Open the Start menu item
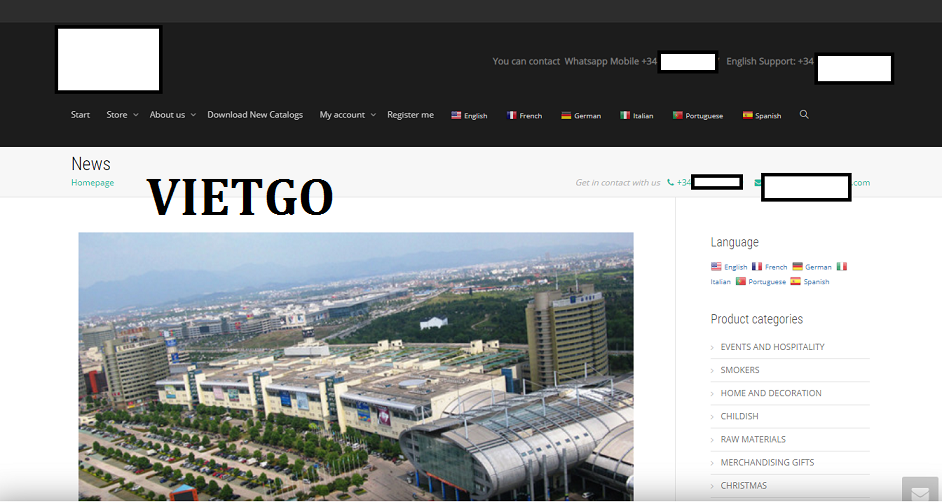Viewport: 942px width, 504px height. 81,115
